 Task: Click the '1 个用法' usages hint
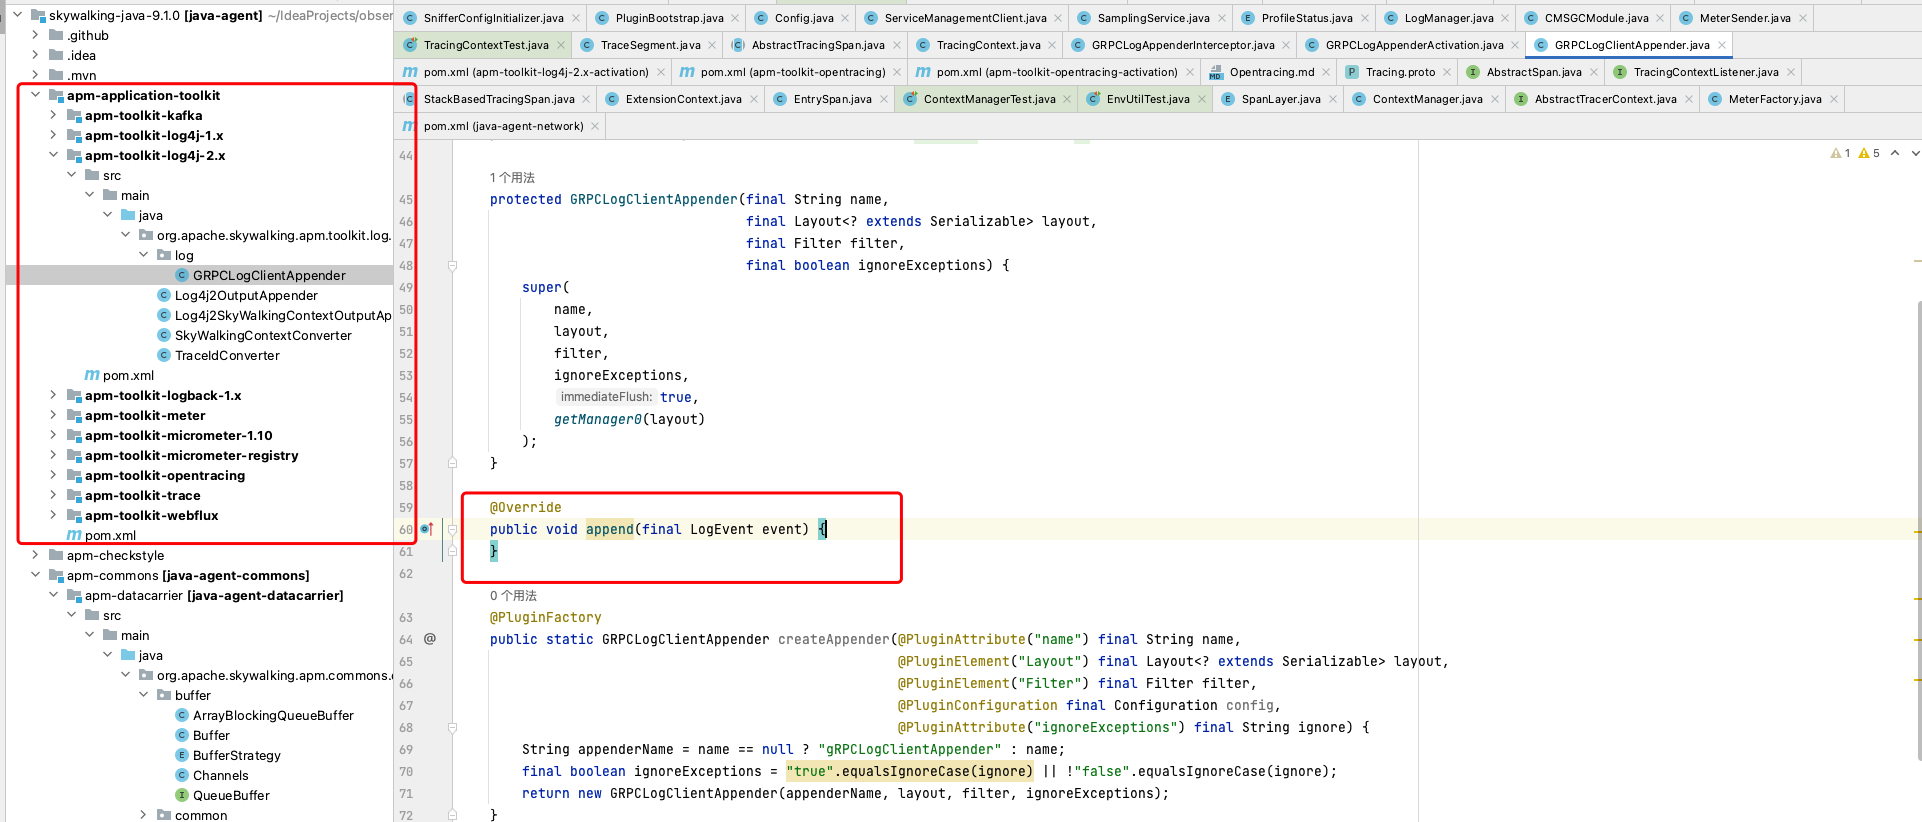512,178
